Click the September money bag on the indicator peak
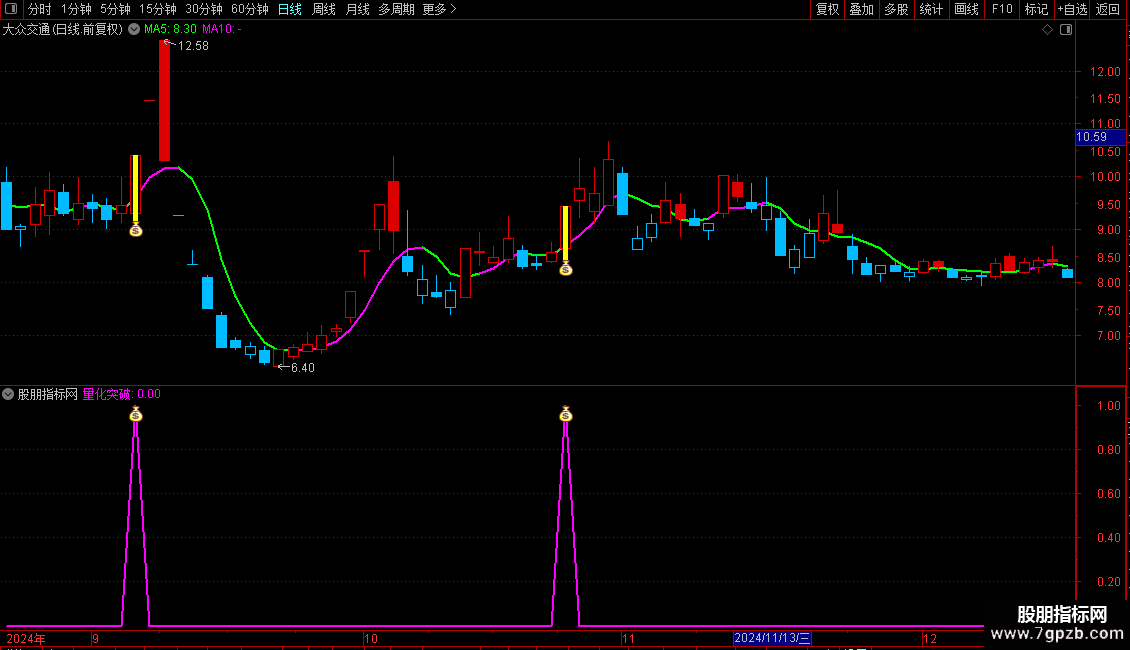 (135, 414)
